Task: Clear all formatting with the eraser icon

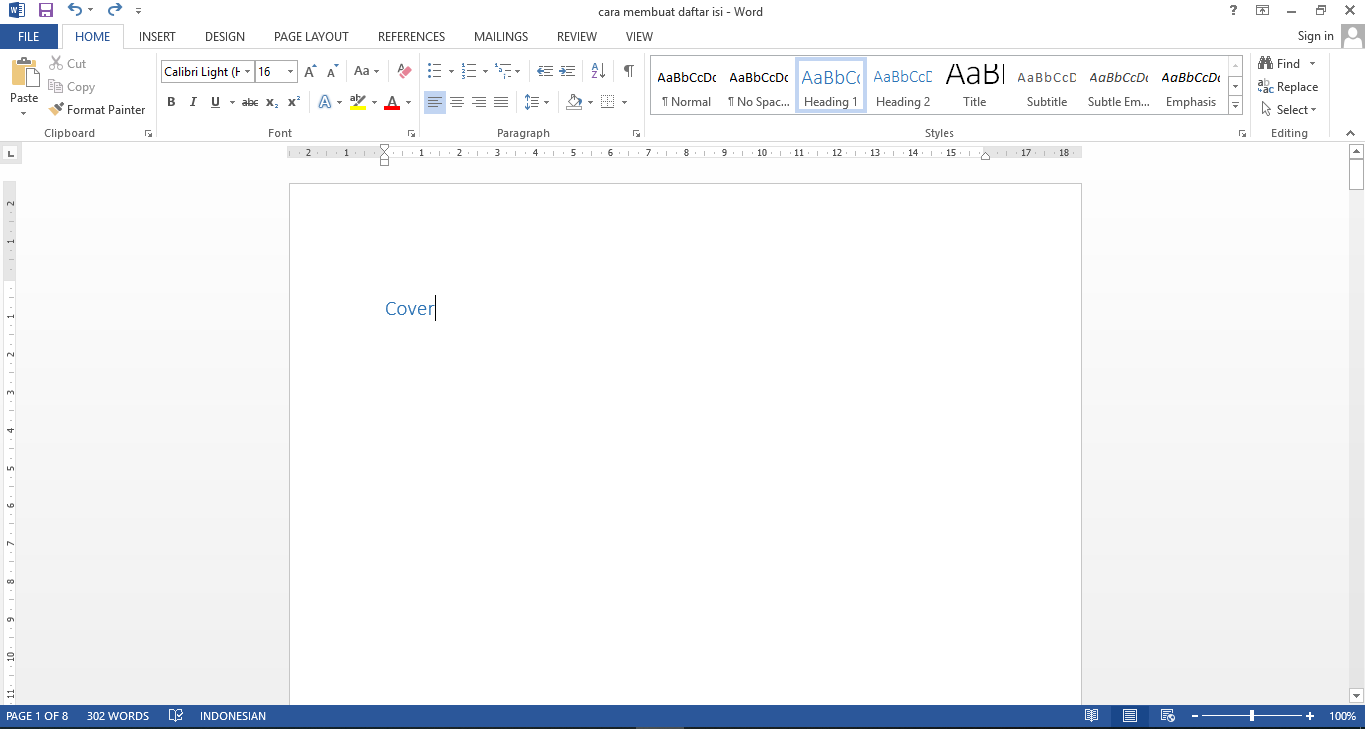Action: tap(404, 72)
